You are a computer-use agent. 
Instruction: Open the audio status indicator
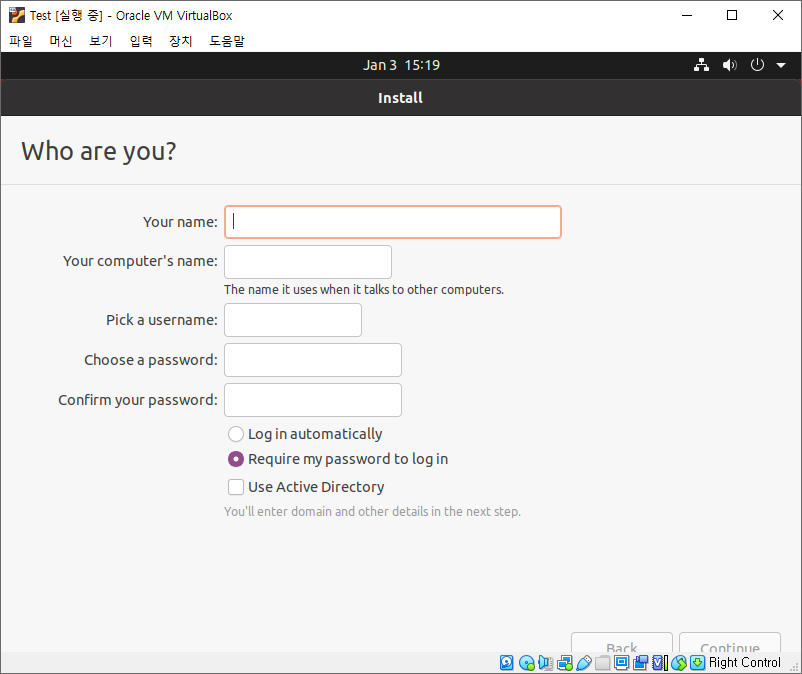545,663
